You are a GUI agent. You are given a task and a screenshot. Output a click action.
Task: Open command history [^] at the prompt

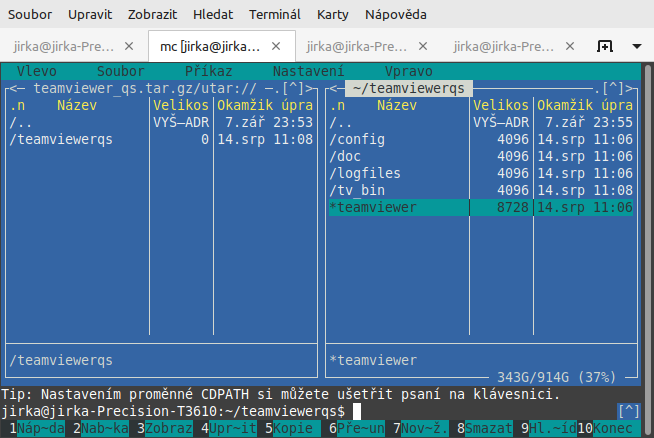tap(629, 412)
